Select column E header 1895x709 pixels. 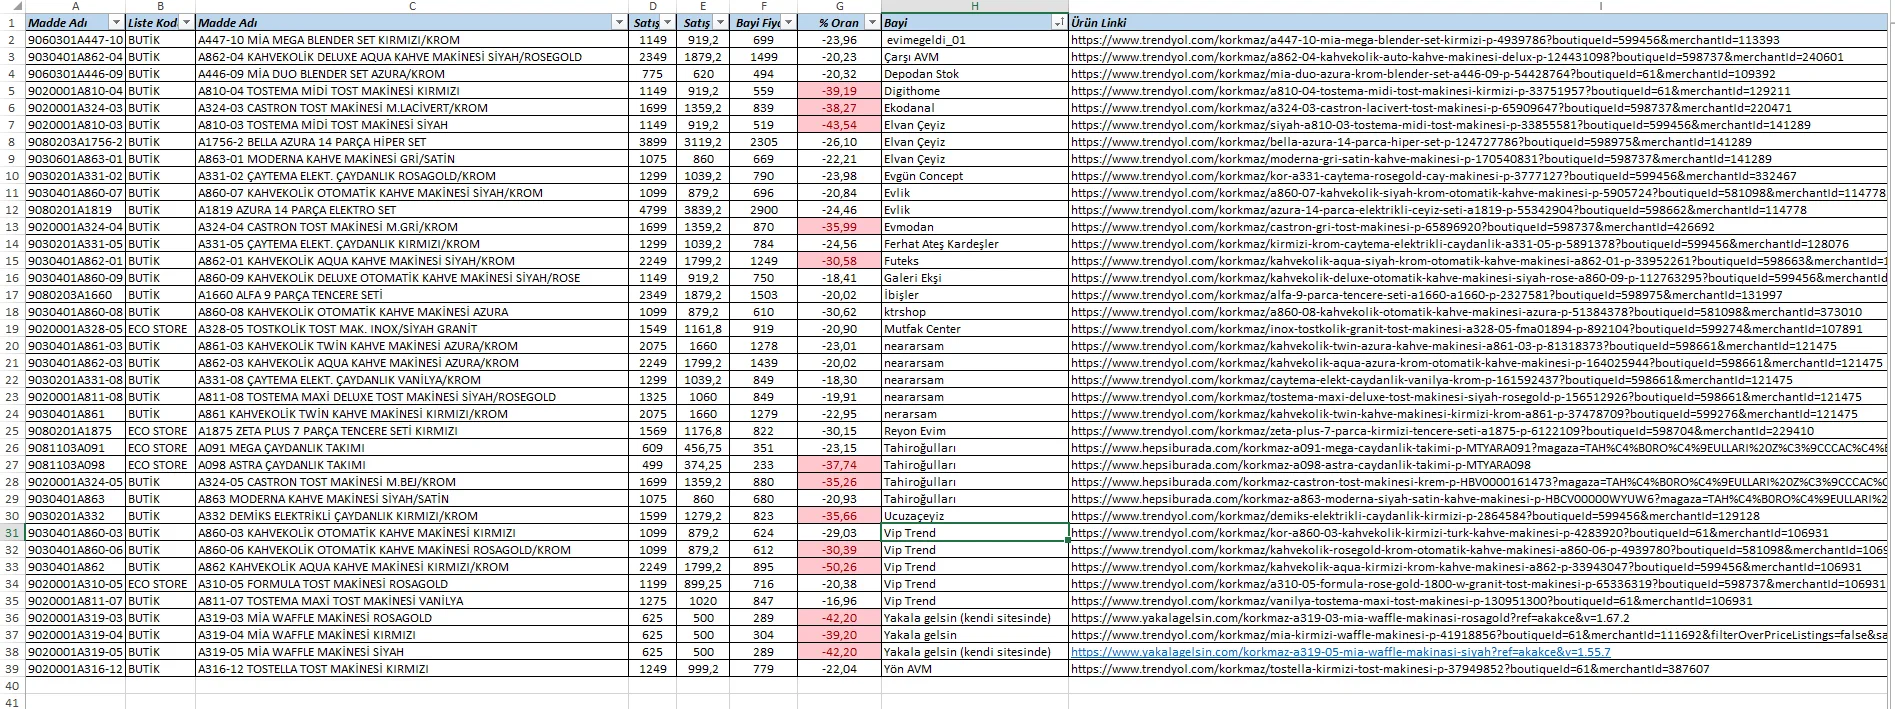pos(703,6)
